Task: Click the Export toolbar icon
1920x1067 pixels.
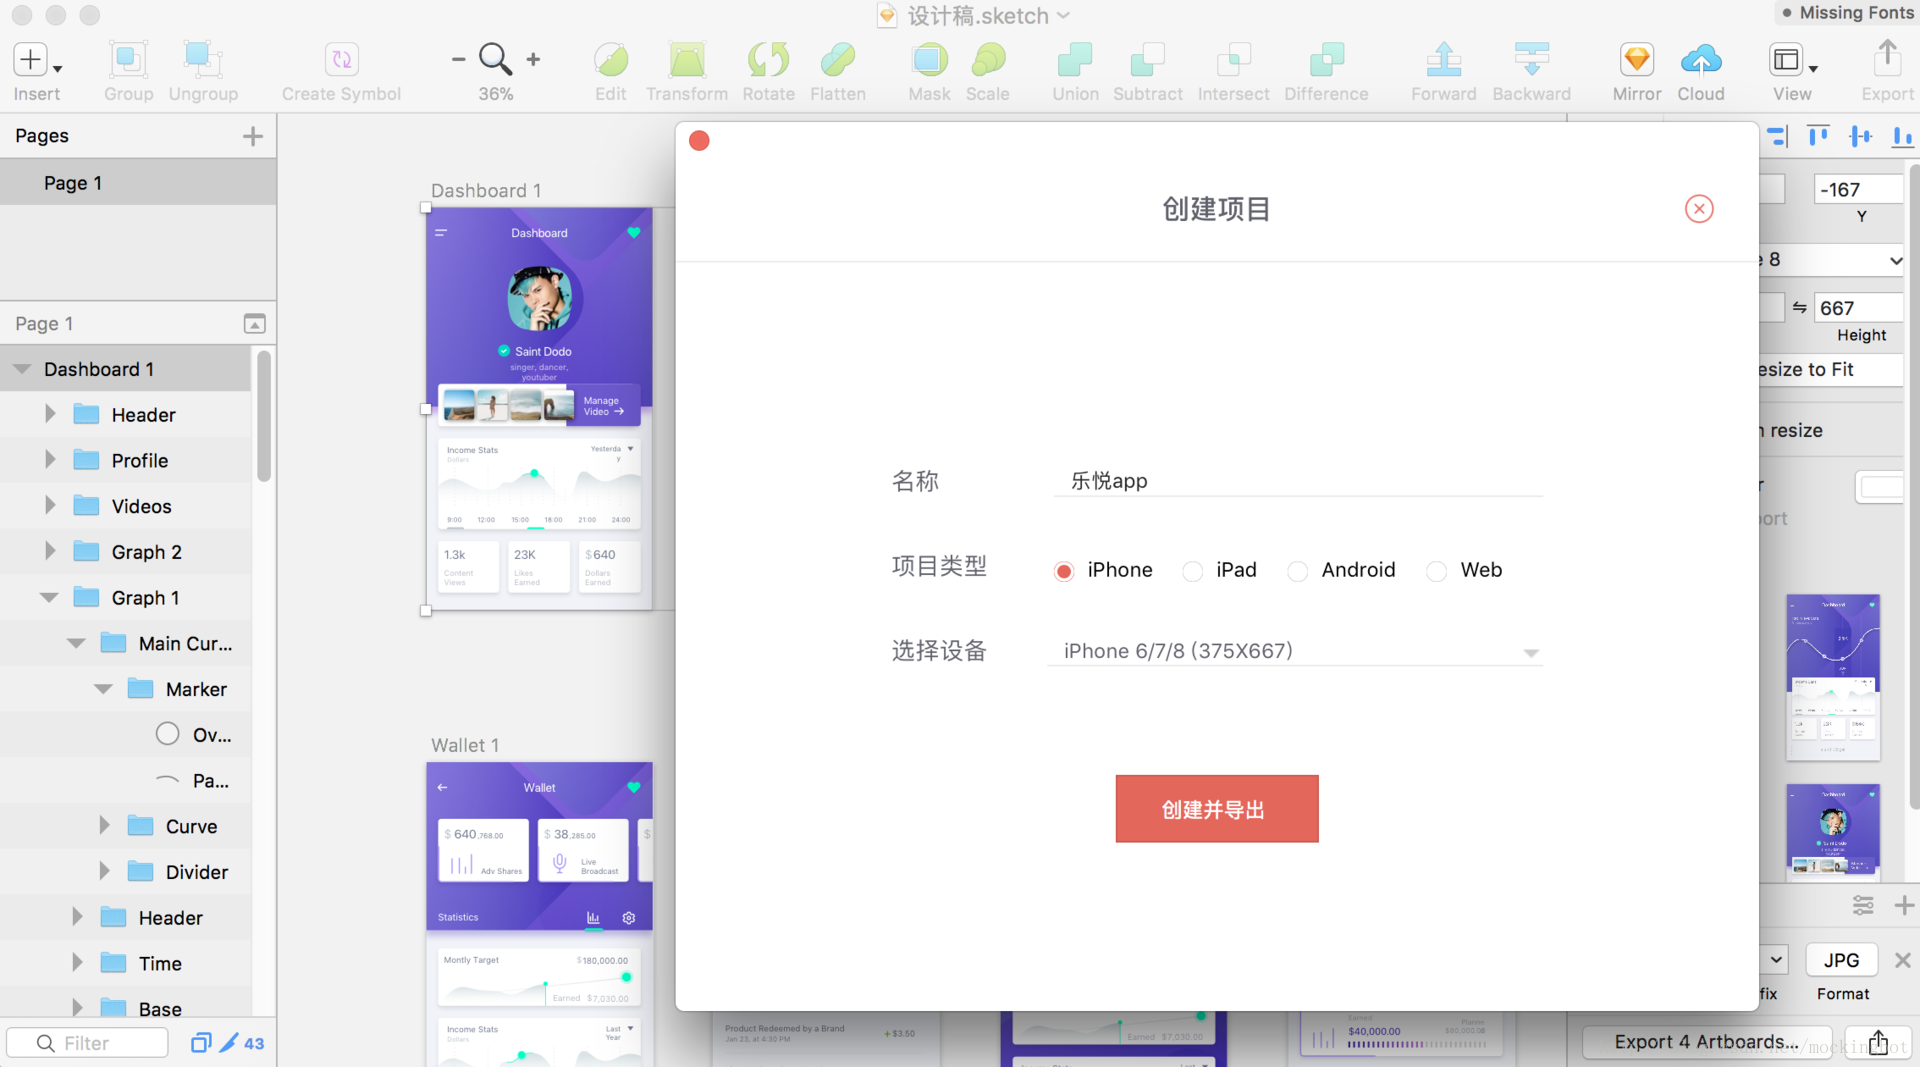Action: click(1887, 58)
